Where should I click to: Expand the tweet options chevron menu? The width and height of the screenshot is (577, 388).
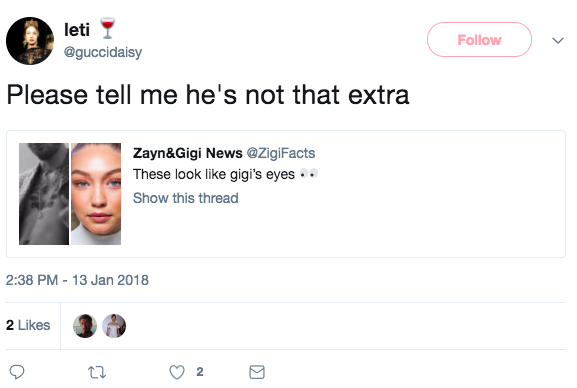click(558, 40)
